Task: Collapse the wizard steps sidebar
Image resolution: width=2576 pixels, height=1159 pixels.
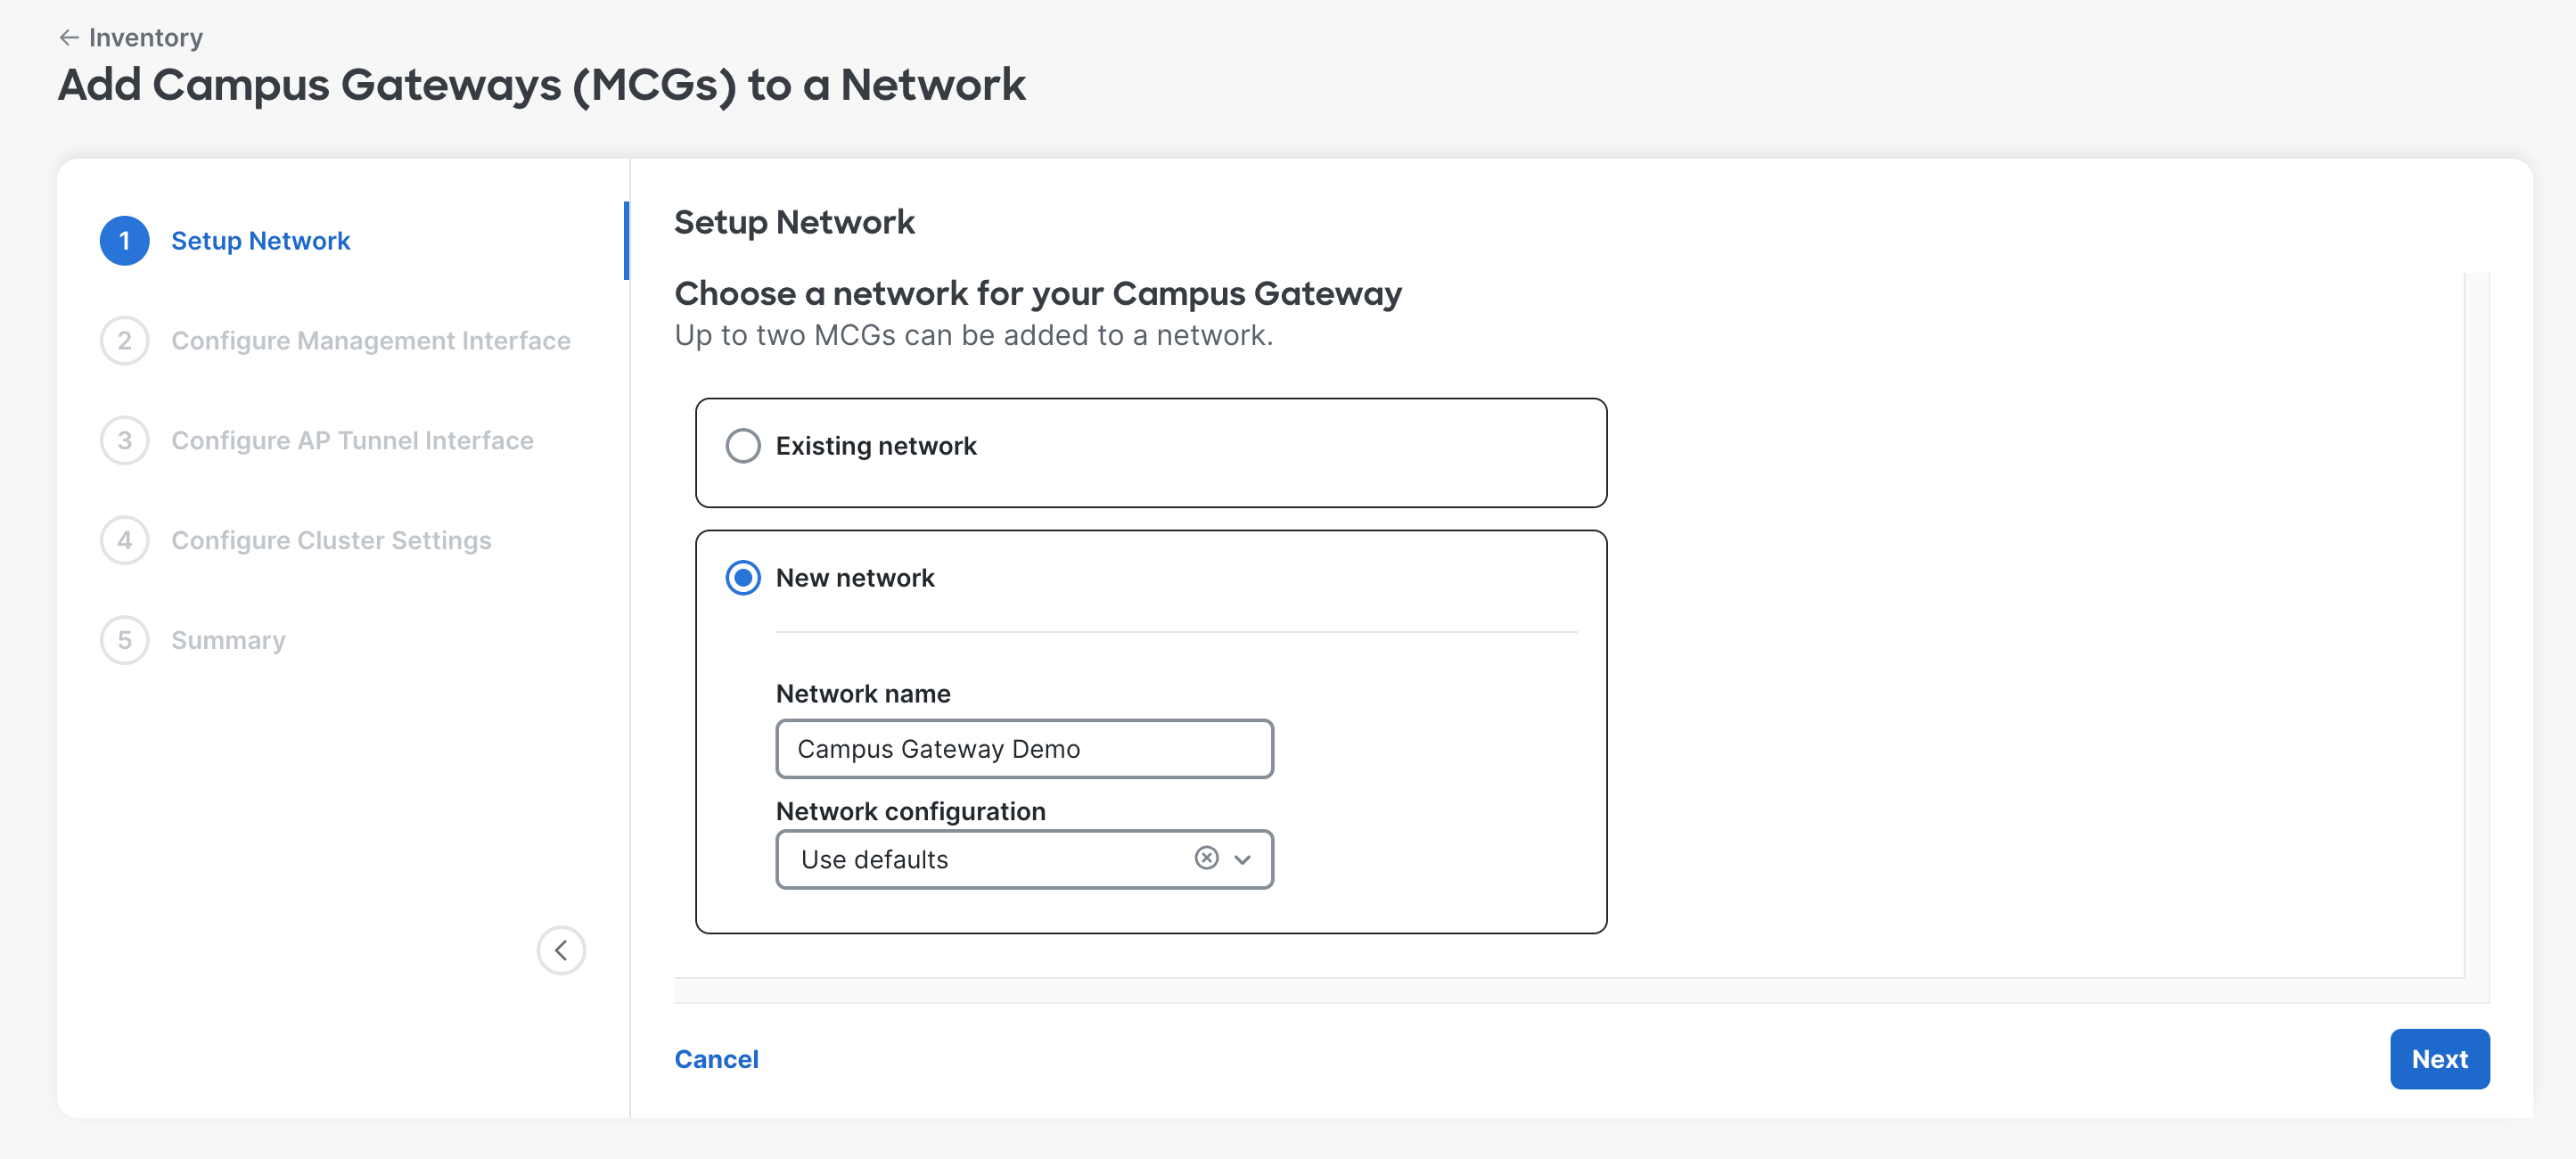Action: click(x=561, y=950)
